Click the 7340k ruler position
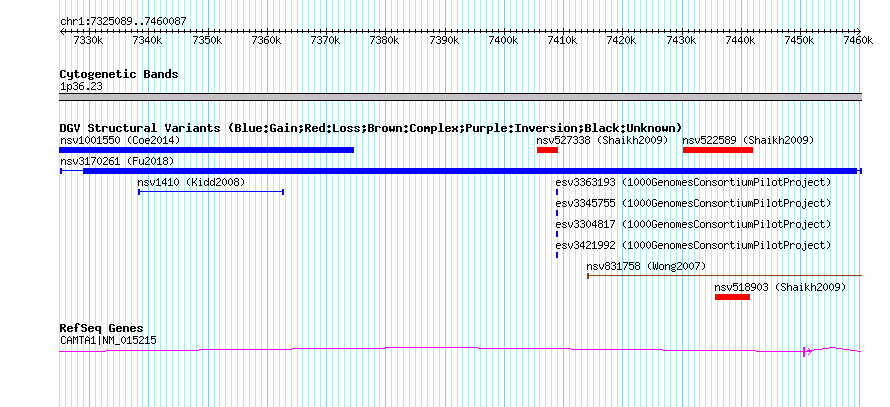This screenshot has height=407, width=890. tap(147, 41)
